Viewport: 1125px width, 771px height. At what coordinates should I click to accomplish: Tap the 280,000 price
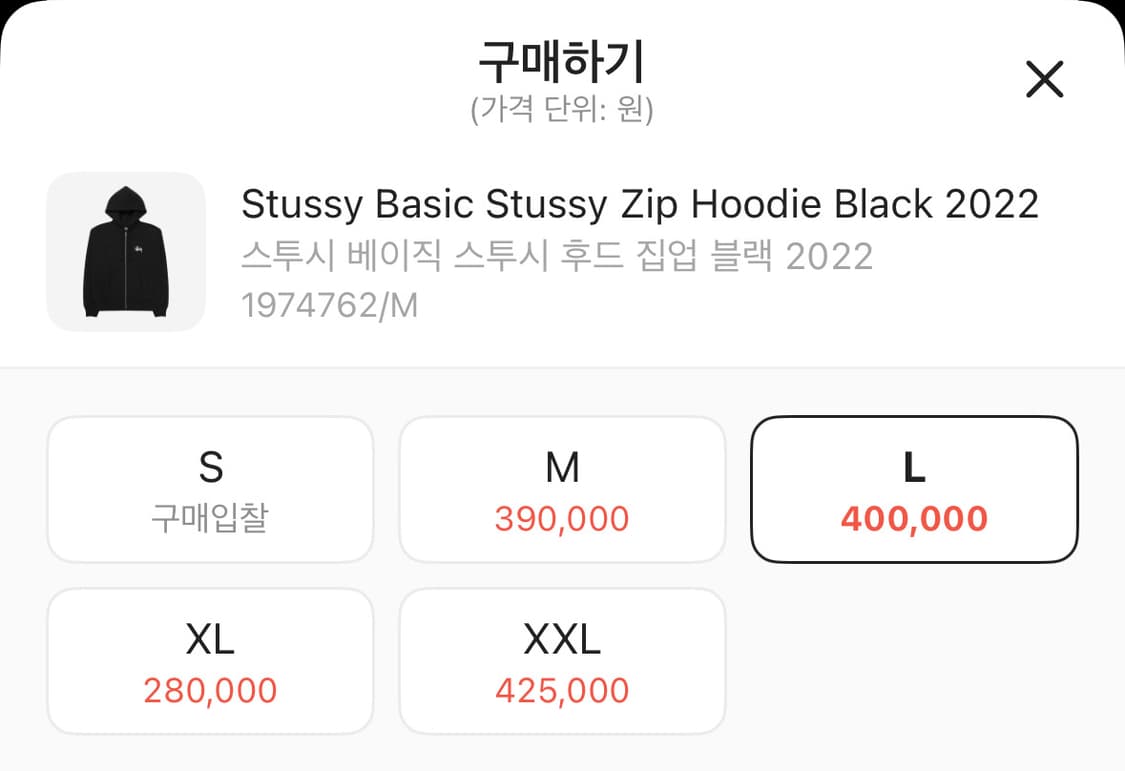(210, 690)
